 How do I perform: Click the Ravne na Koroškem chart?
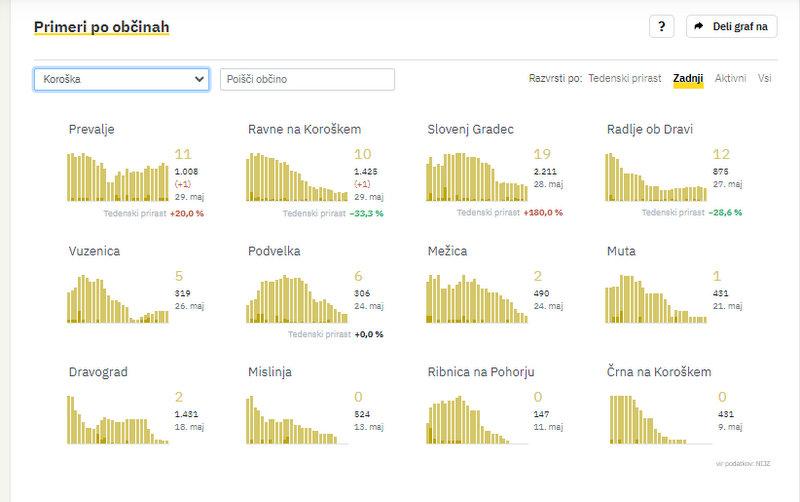click(x=297, y=176)
